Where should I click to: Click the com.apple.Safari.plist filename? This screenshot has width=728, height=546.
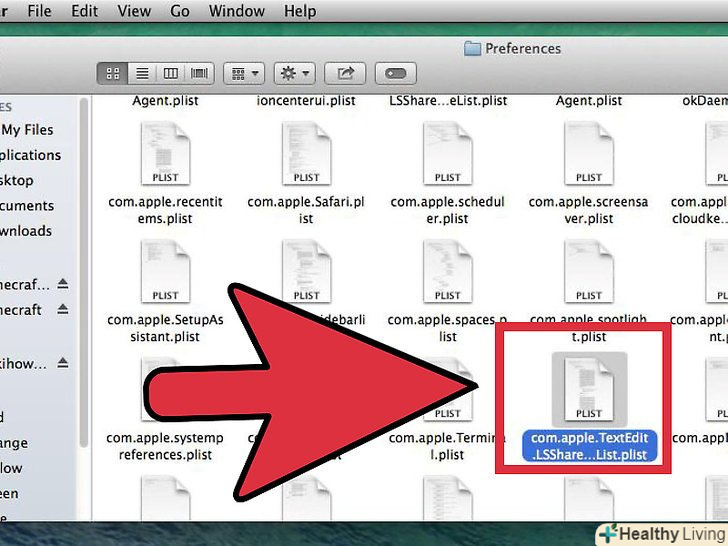point(306,210)
